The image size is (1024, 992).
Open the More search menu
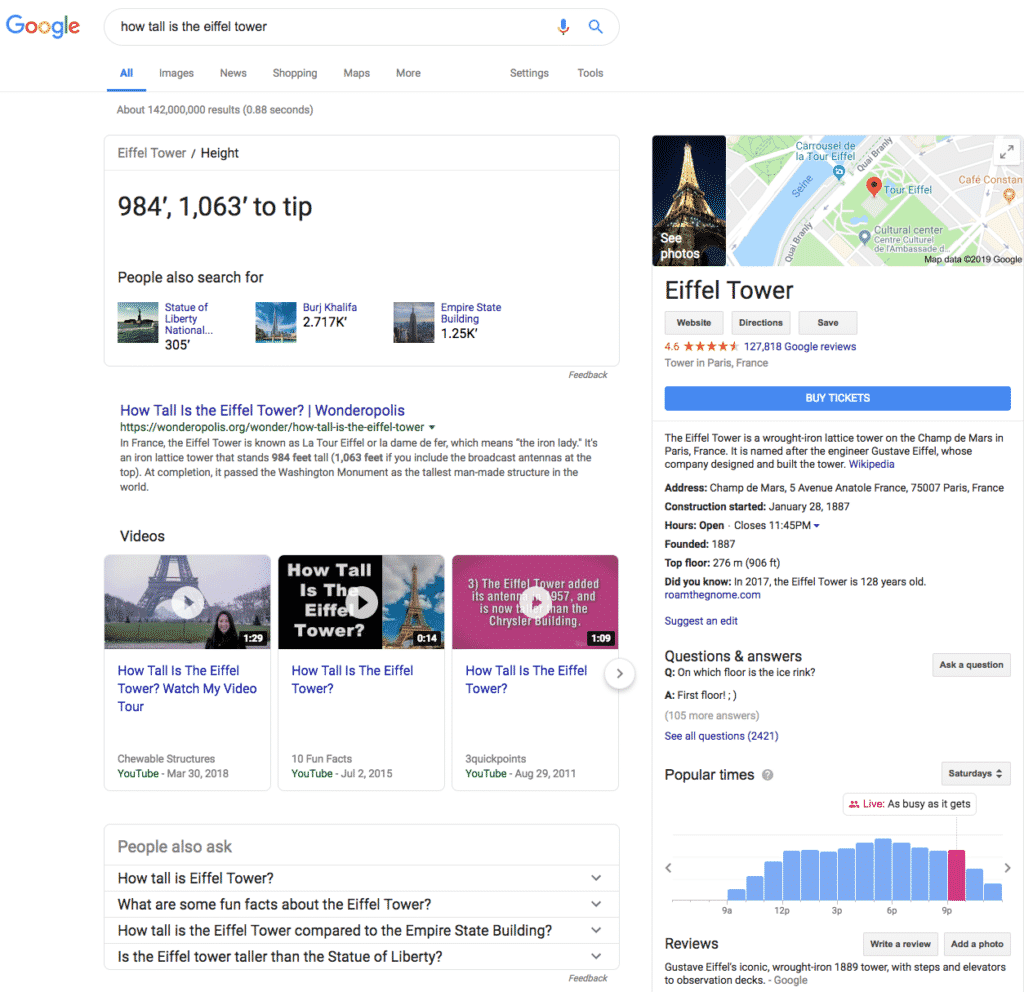pos(408,73)
